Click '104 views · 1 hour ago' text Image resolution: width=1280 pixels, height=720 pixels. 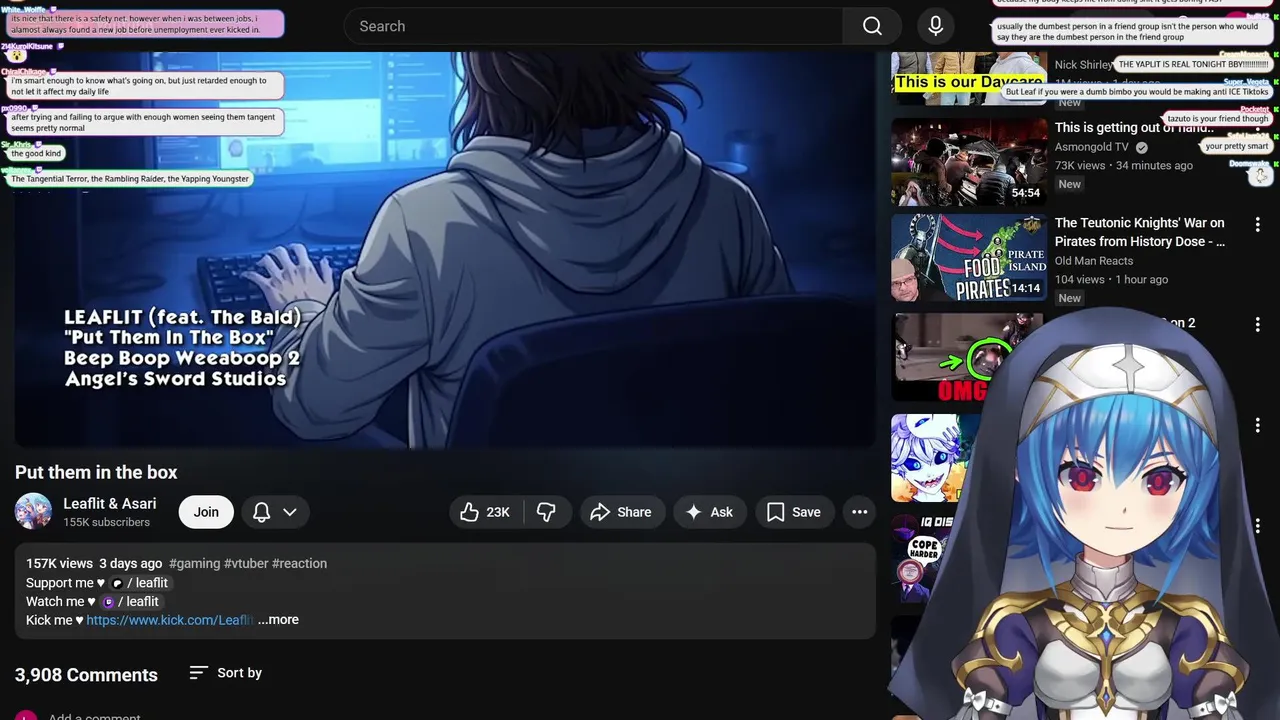1111,279
